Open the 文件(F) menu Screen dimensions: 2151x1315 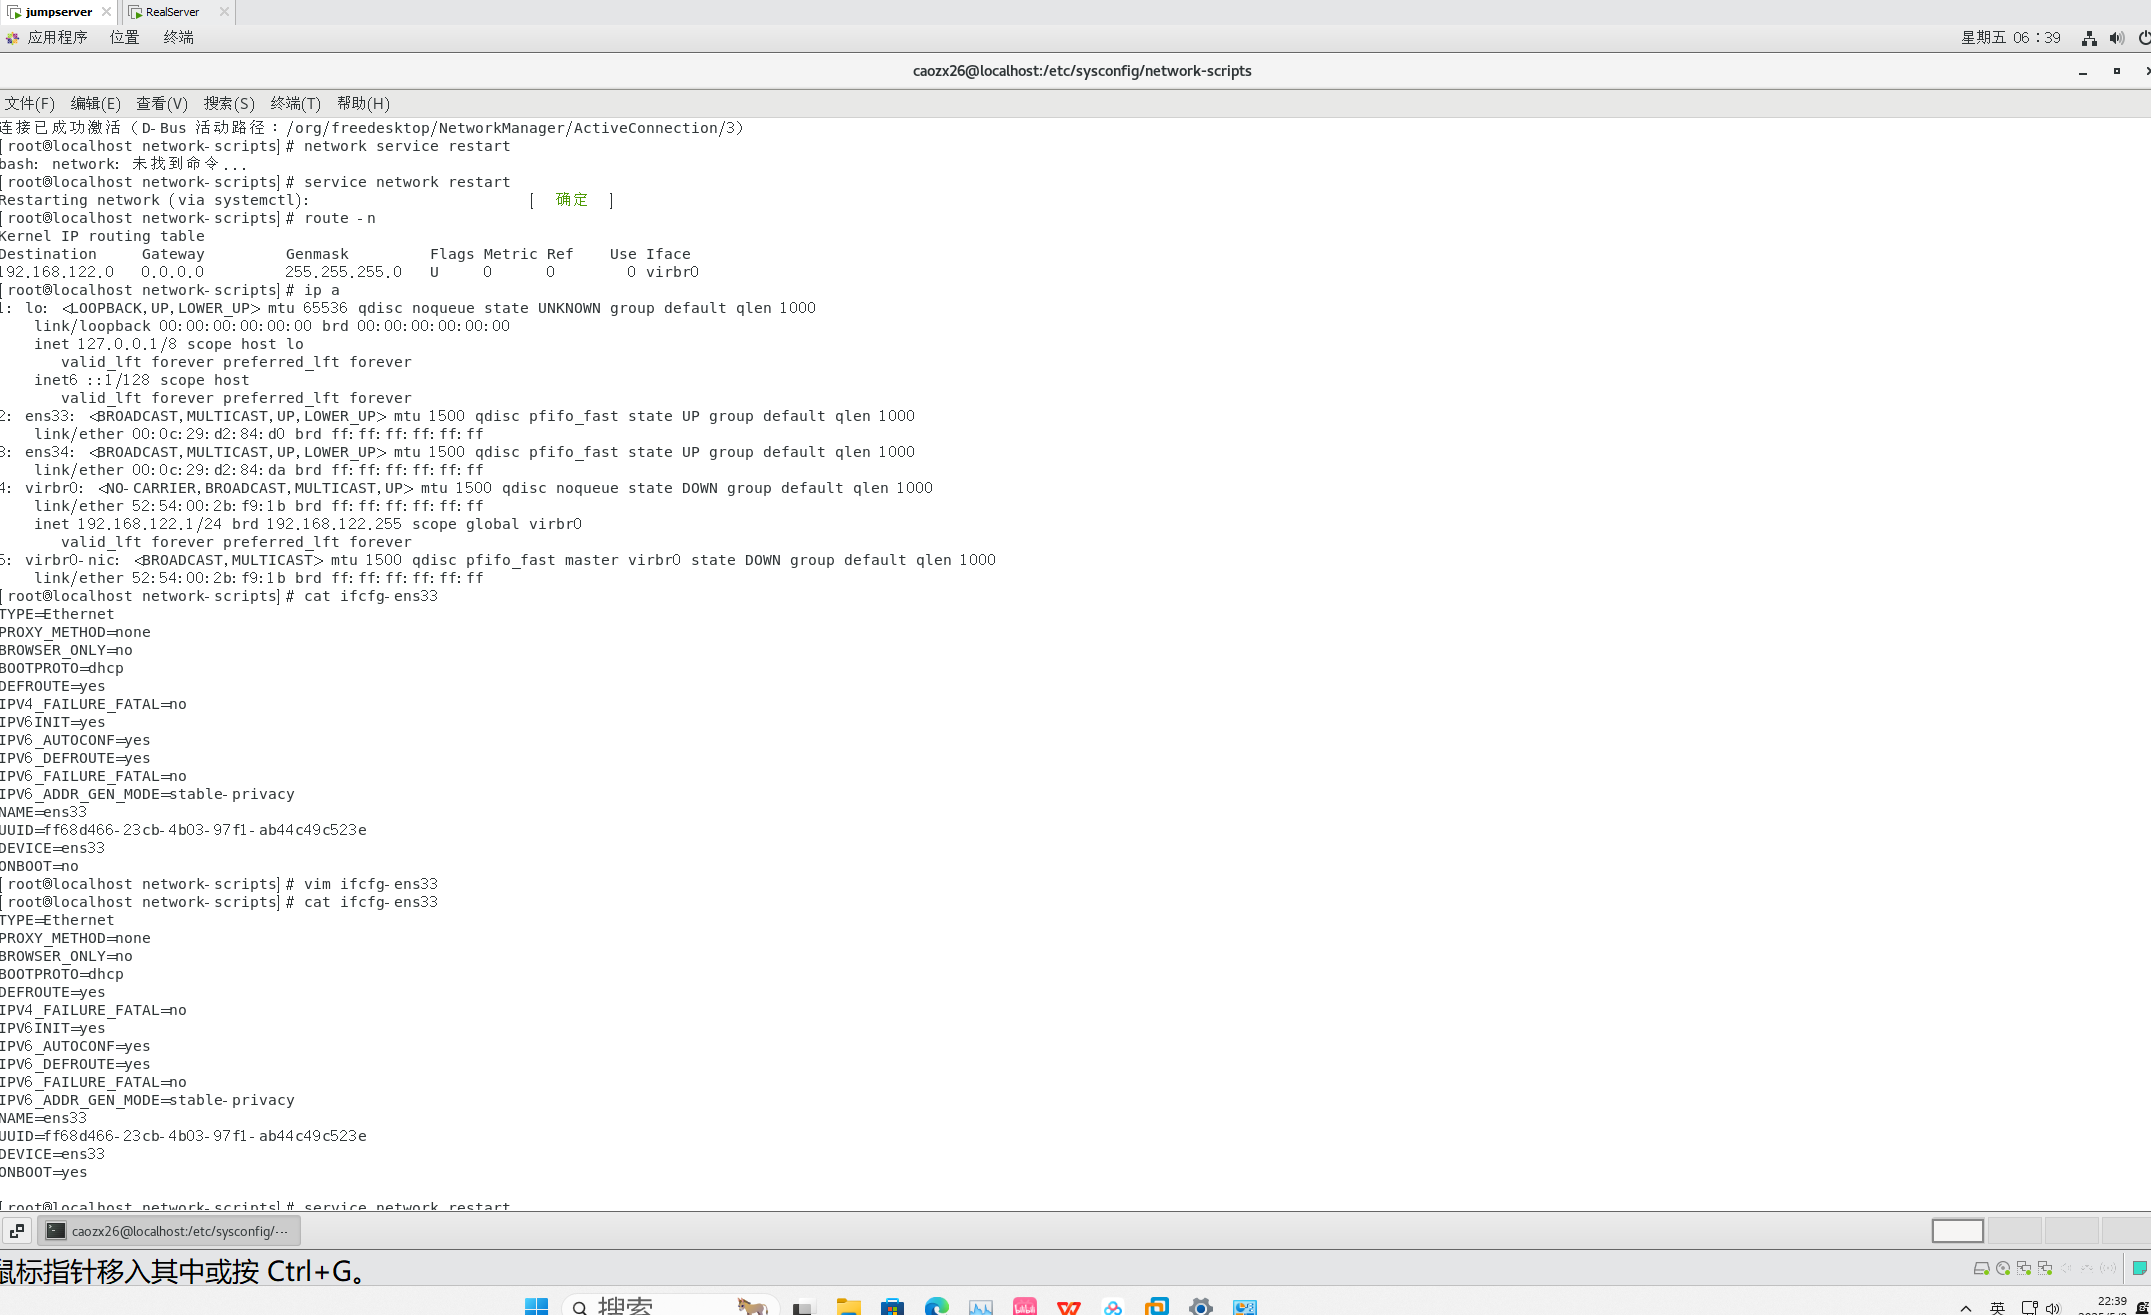(29, 103)
